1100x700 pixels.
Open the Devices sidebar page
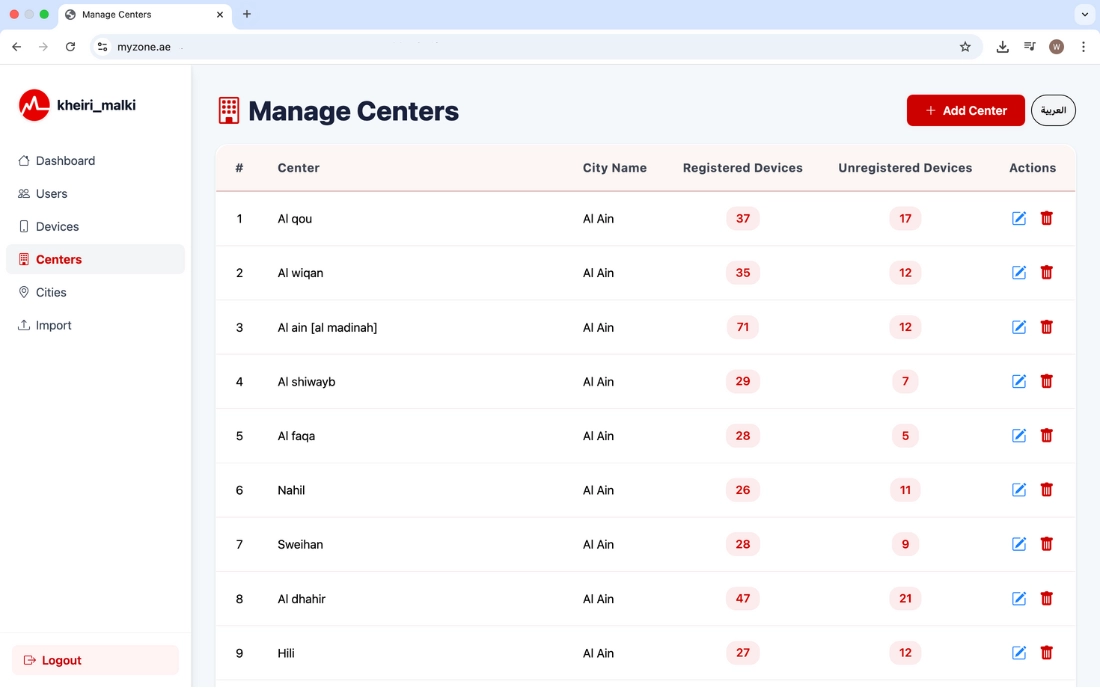57,227
